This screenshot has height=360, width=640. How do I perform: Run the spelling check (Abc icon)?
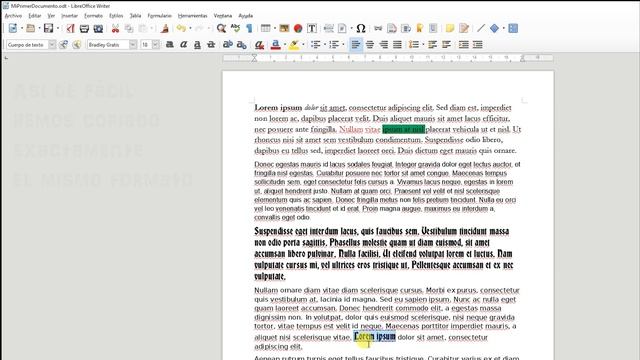coord(235,28)
